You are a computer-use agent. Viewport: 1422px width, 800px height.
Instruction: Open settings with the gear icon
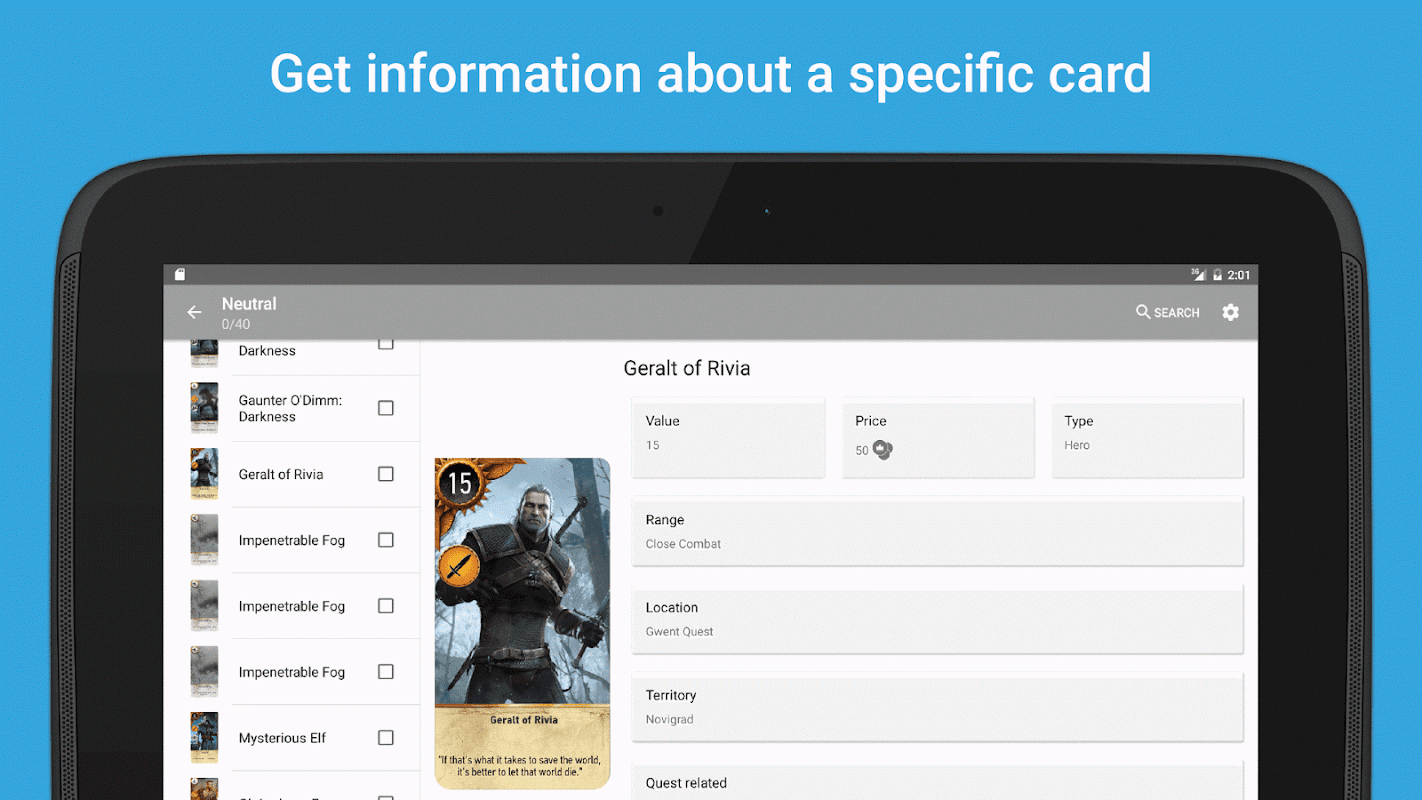point(1230,312)
